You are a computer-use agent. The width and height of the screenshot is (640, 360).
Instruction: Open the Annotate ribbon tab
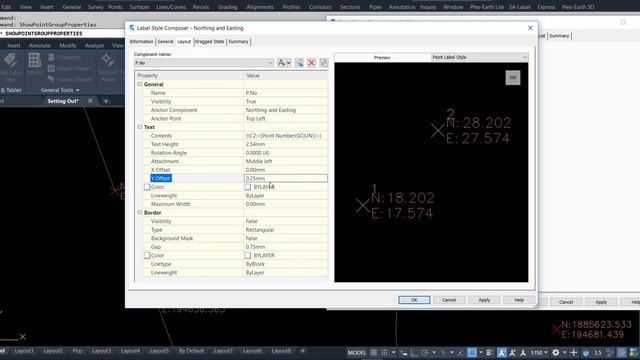[x=40, y=46]
